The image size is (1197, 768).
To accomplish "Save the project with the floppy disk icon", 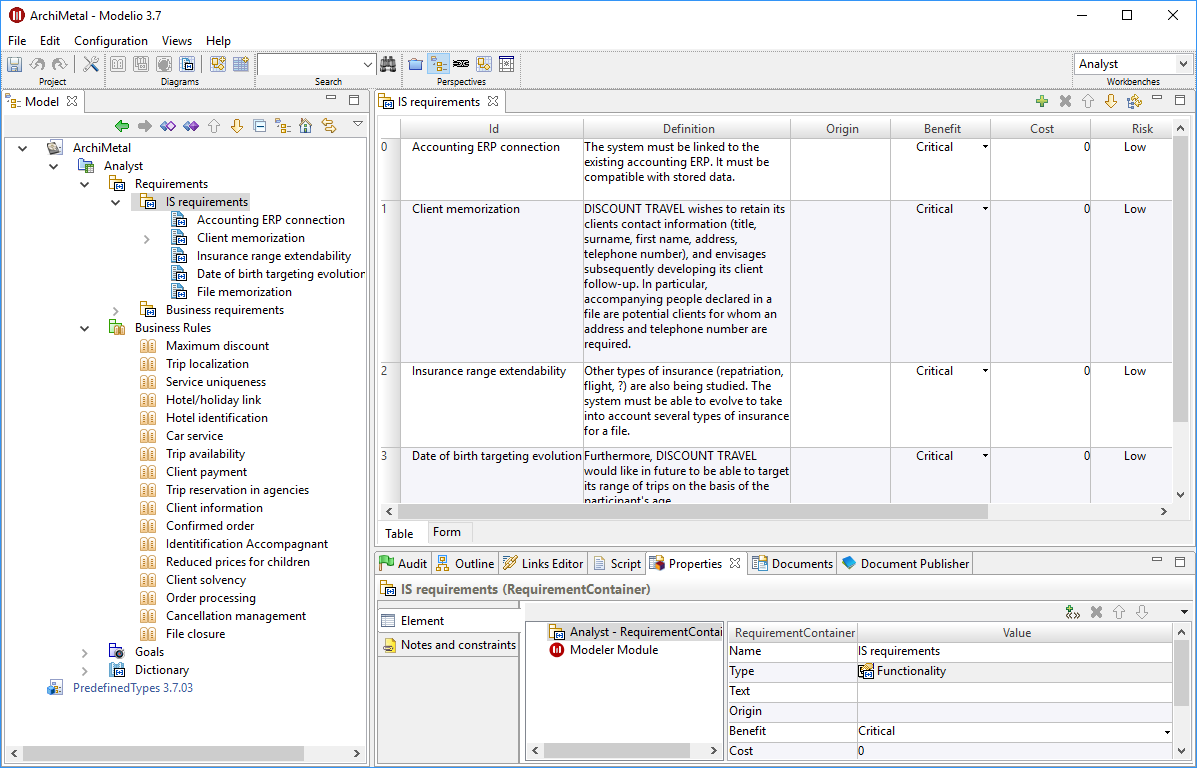I will coord(15,64).
